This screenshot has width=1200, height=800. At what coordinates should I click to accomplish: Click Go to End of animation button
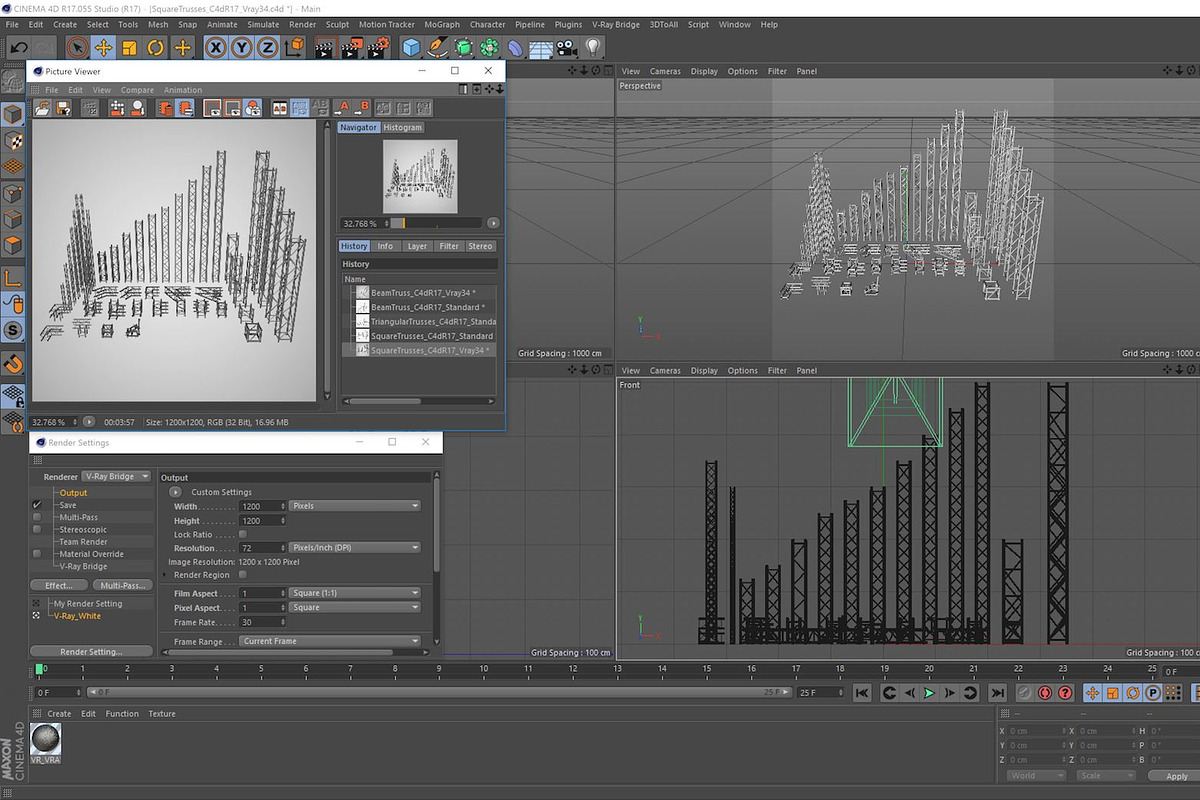click(997, 692)
